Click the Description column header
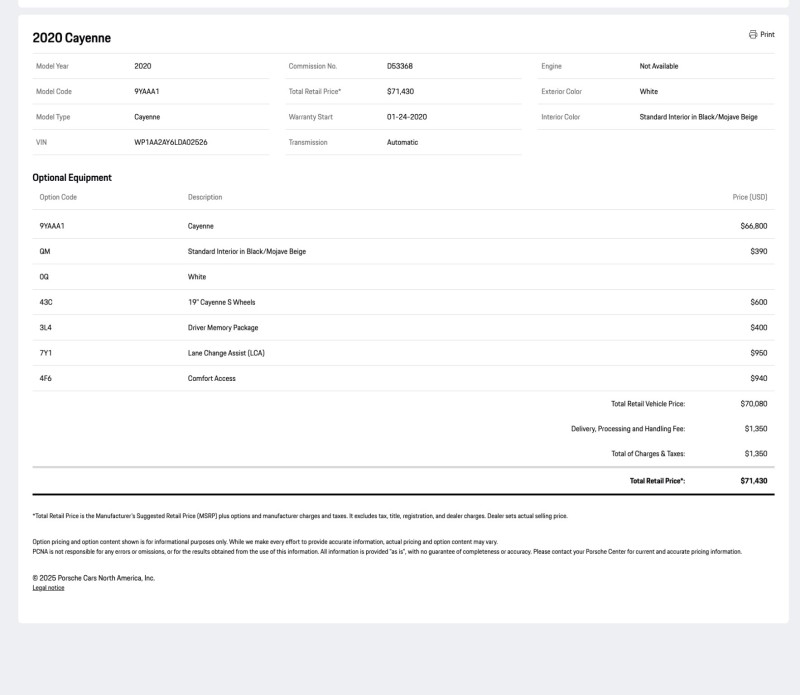800x695 pixels. [x=205, y=197]
